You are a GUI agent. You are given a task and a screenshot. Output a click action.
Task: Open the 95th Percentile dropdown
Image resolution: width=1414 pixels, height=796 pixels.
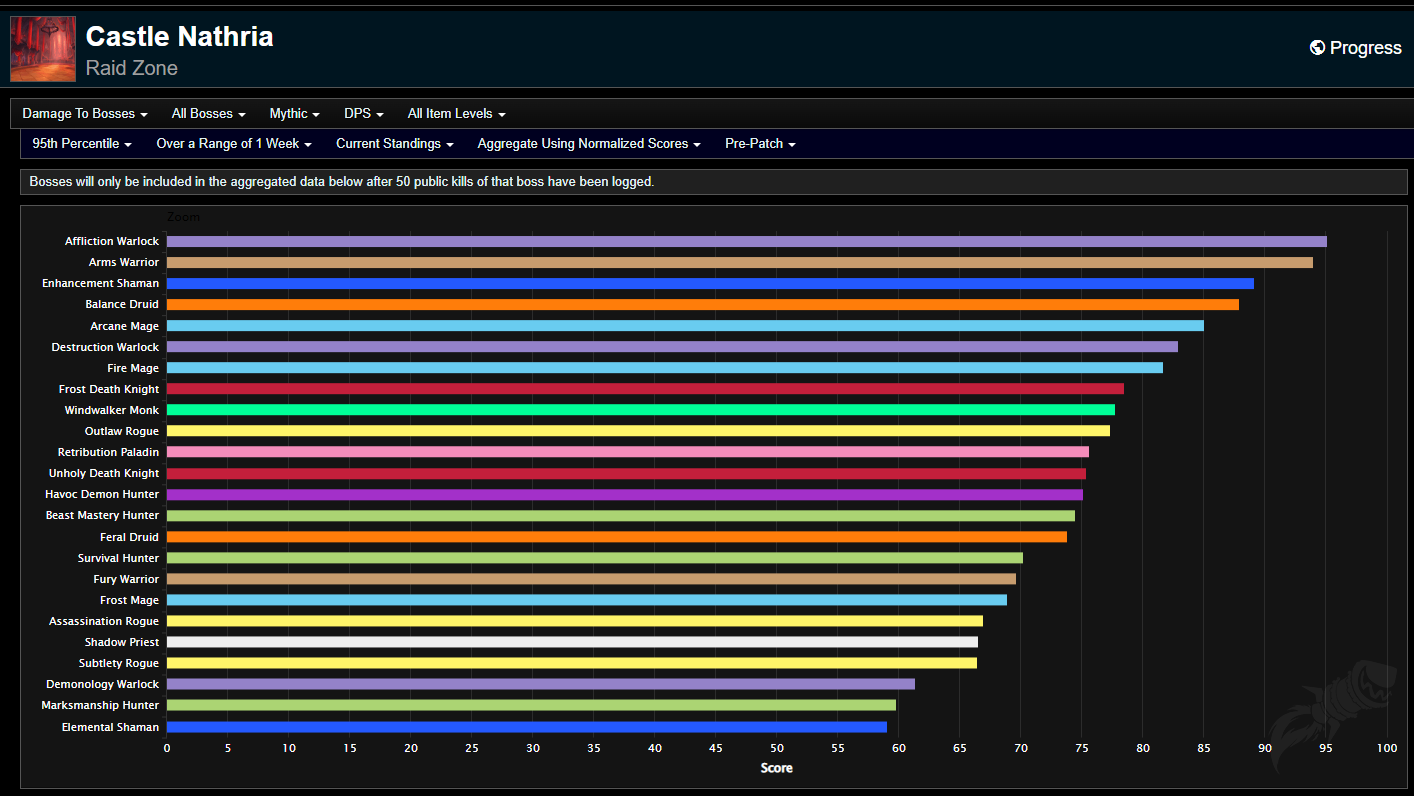pyautogui.click(x=82, y=144)
